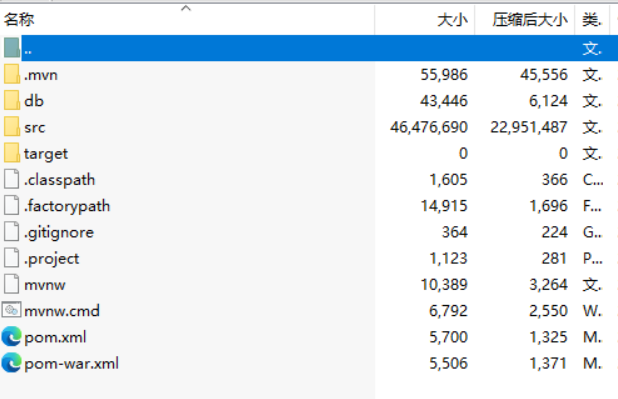Select the .factorypath file name
618x399 pixels.
click(67, 206)
